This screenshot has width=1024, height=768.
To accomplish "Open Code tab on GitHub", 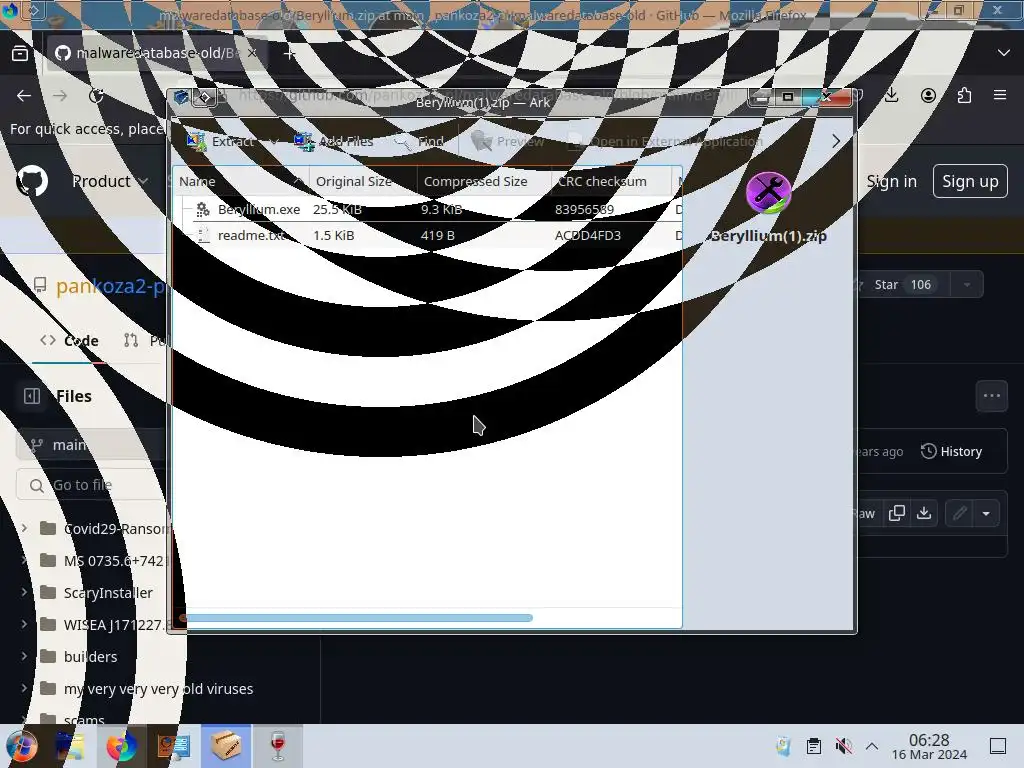I will [x=69, y=340].
